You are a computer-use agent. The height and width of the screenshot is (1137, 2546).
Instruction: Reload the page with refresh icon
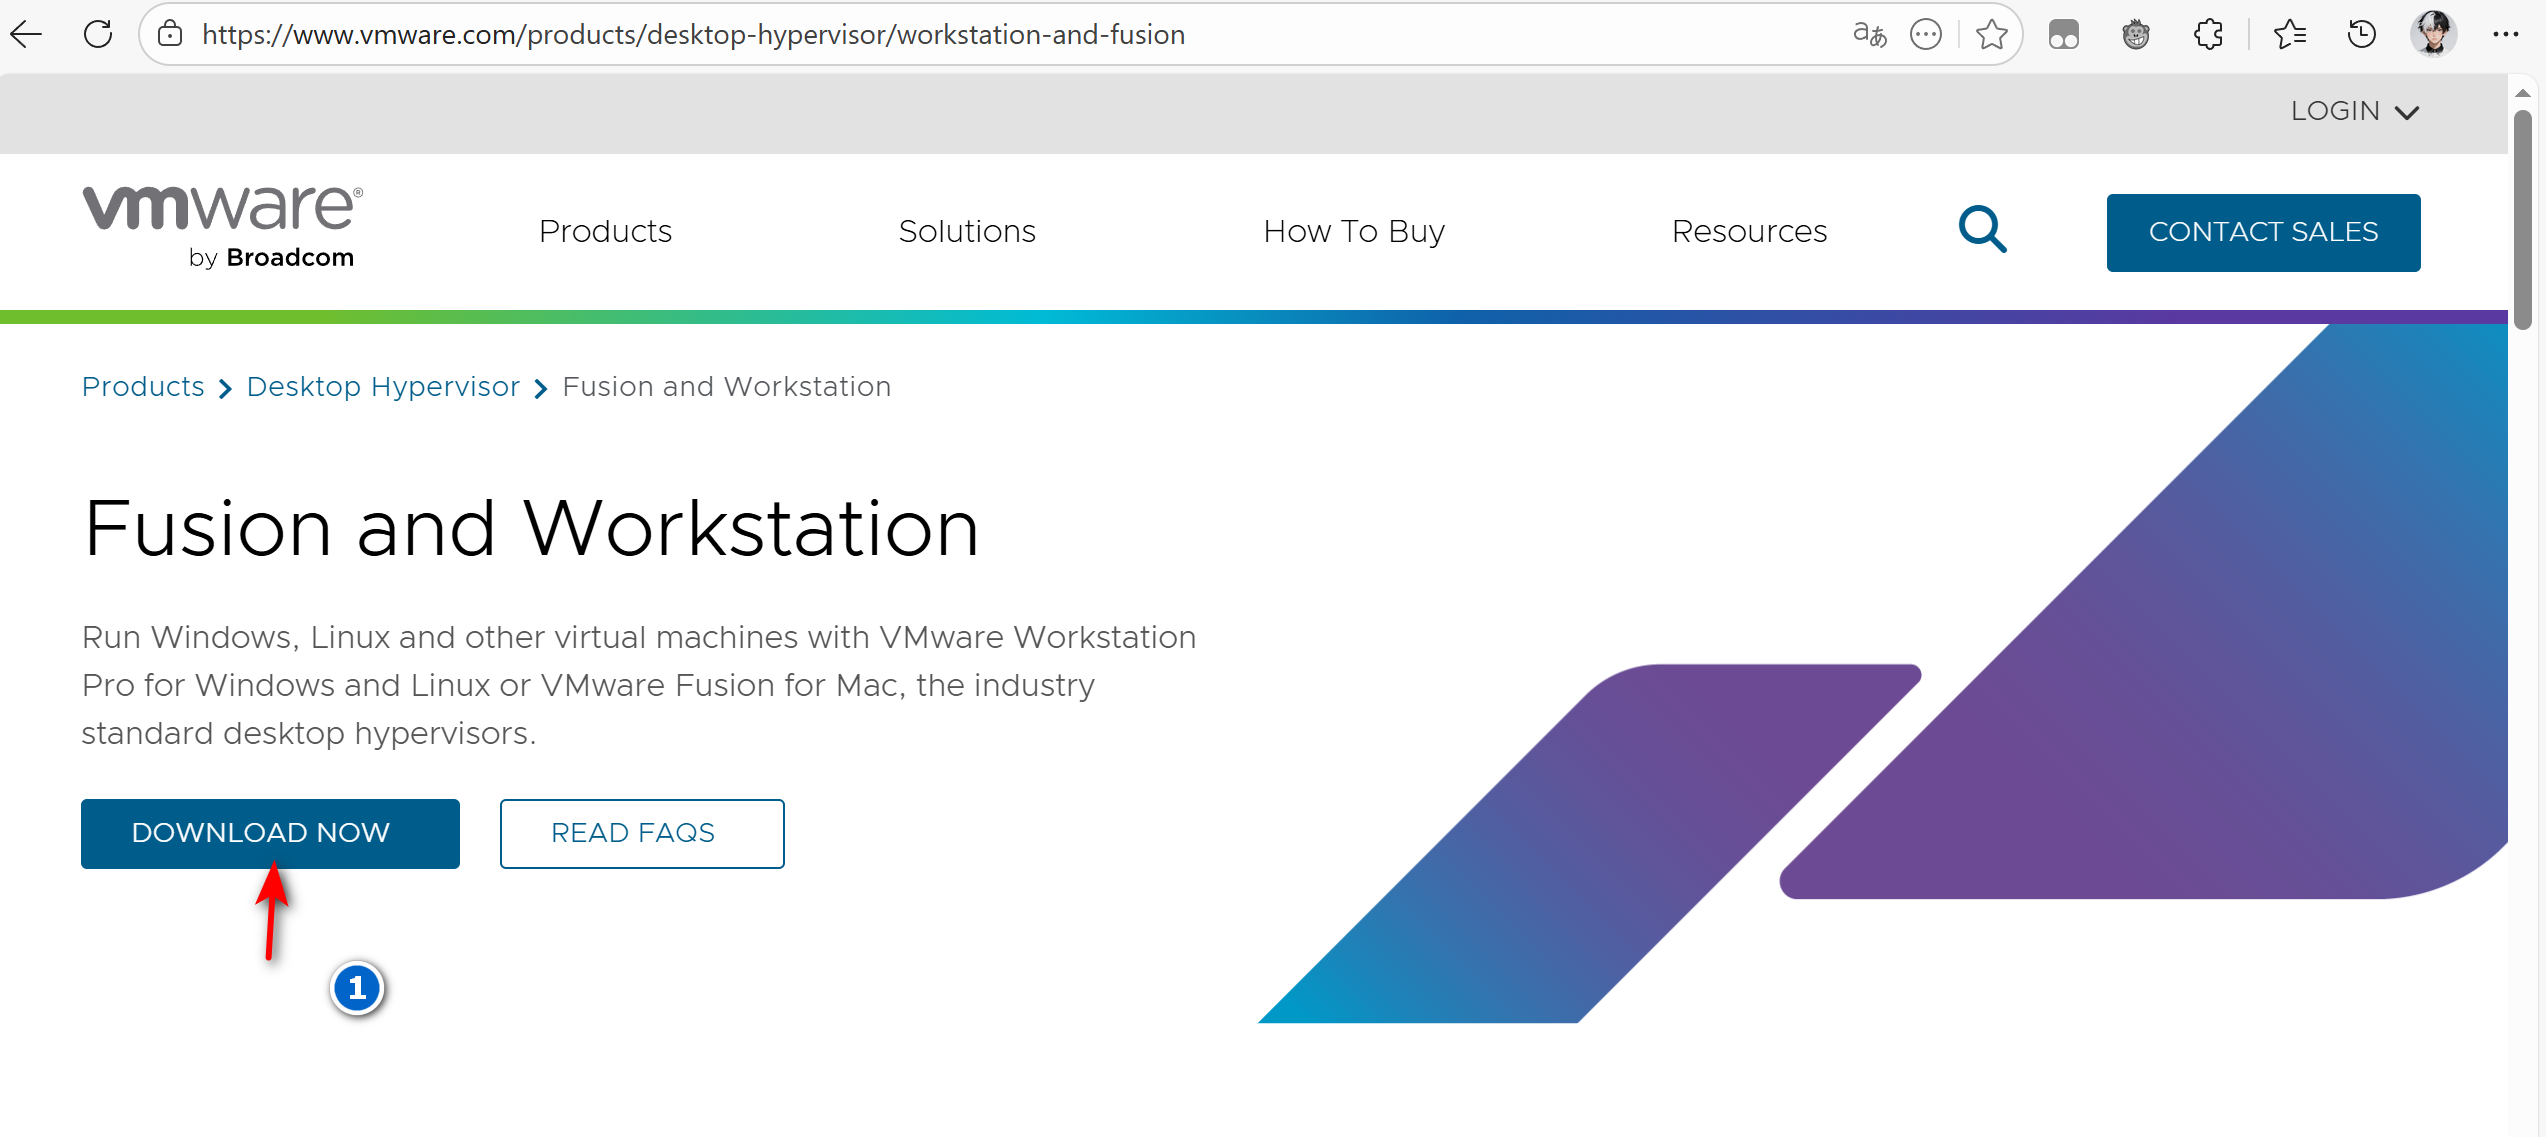(x=98, y=35)
